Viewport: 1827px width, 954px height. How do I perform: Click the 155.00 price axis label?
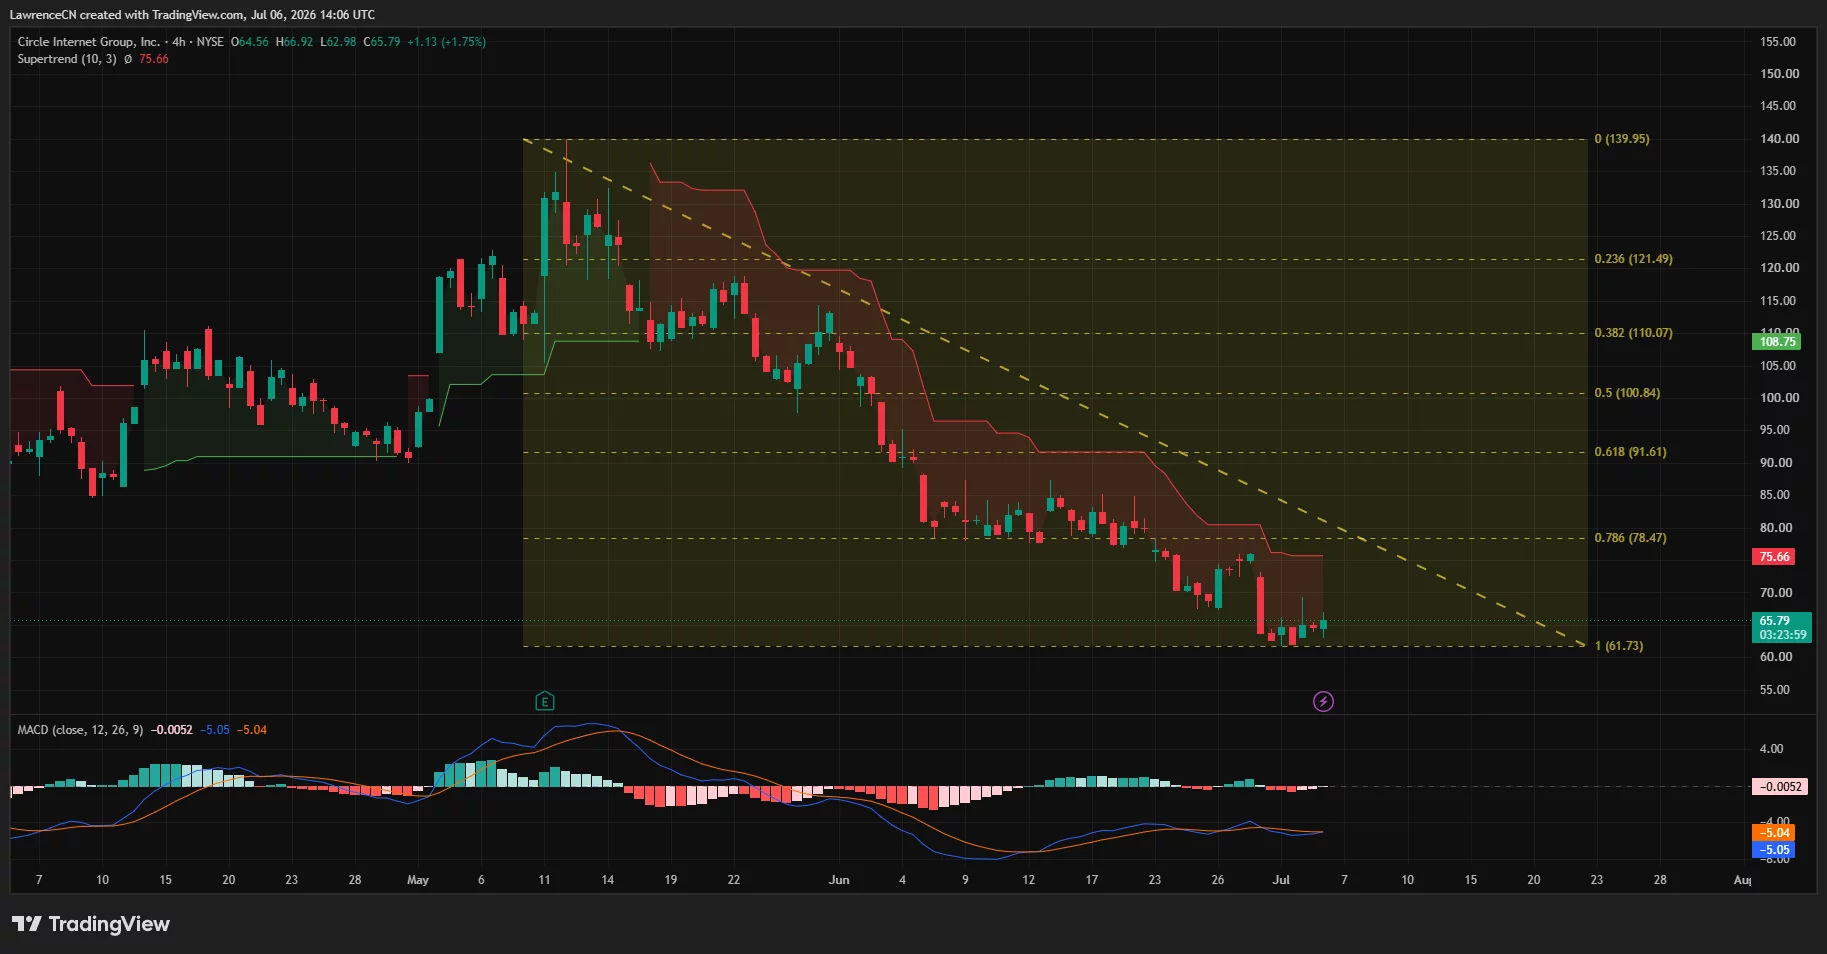[1778, 42]
